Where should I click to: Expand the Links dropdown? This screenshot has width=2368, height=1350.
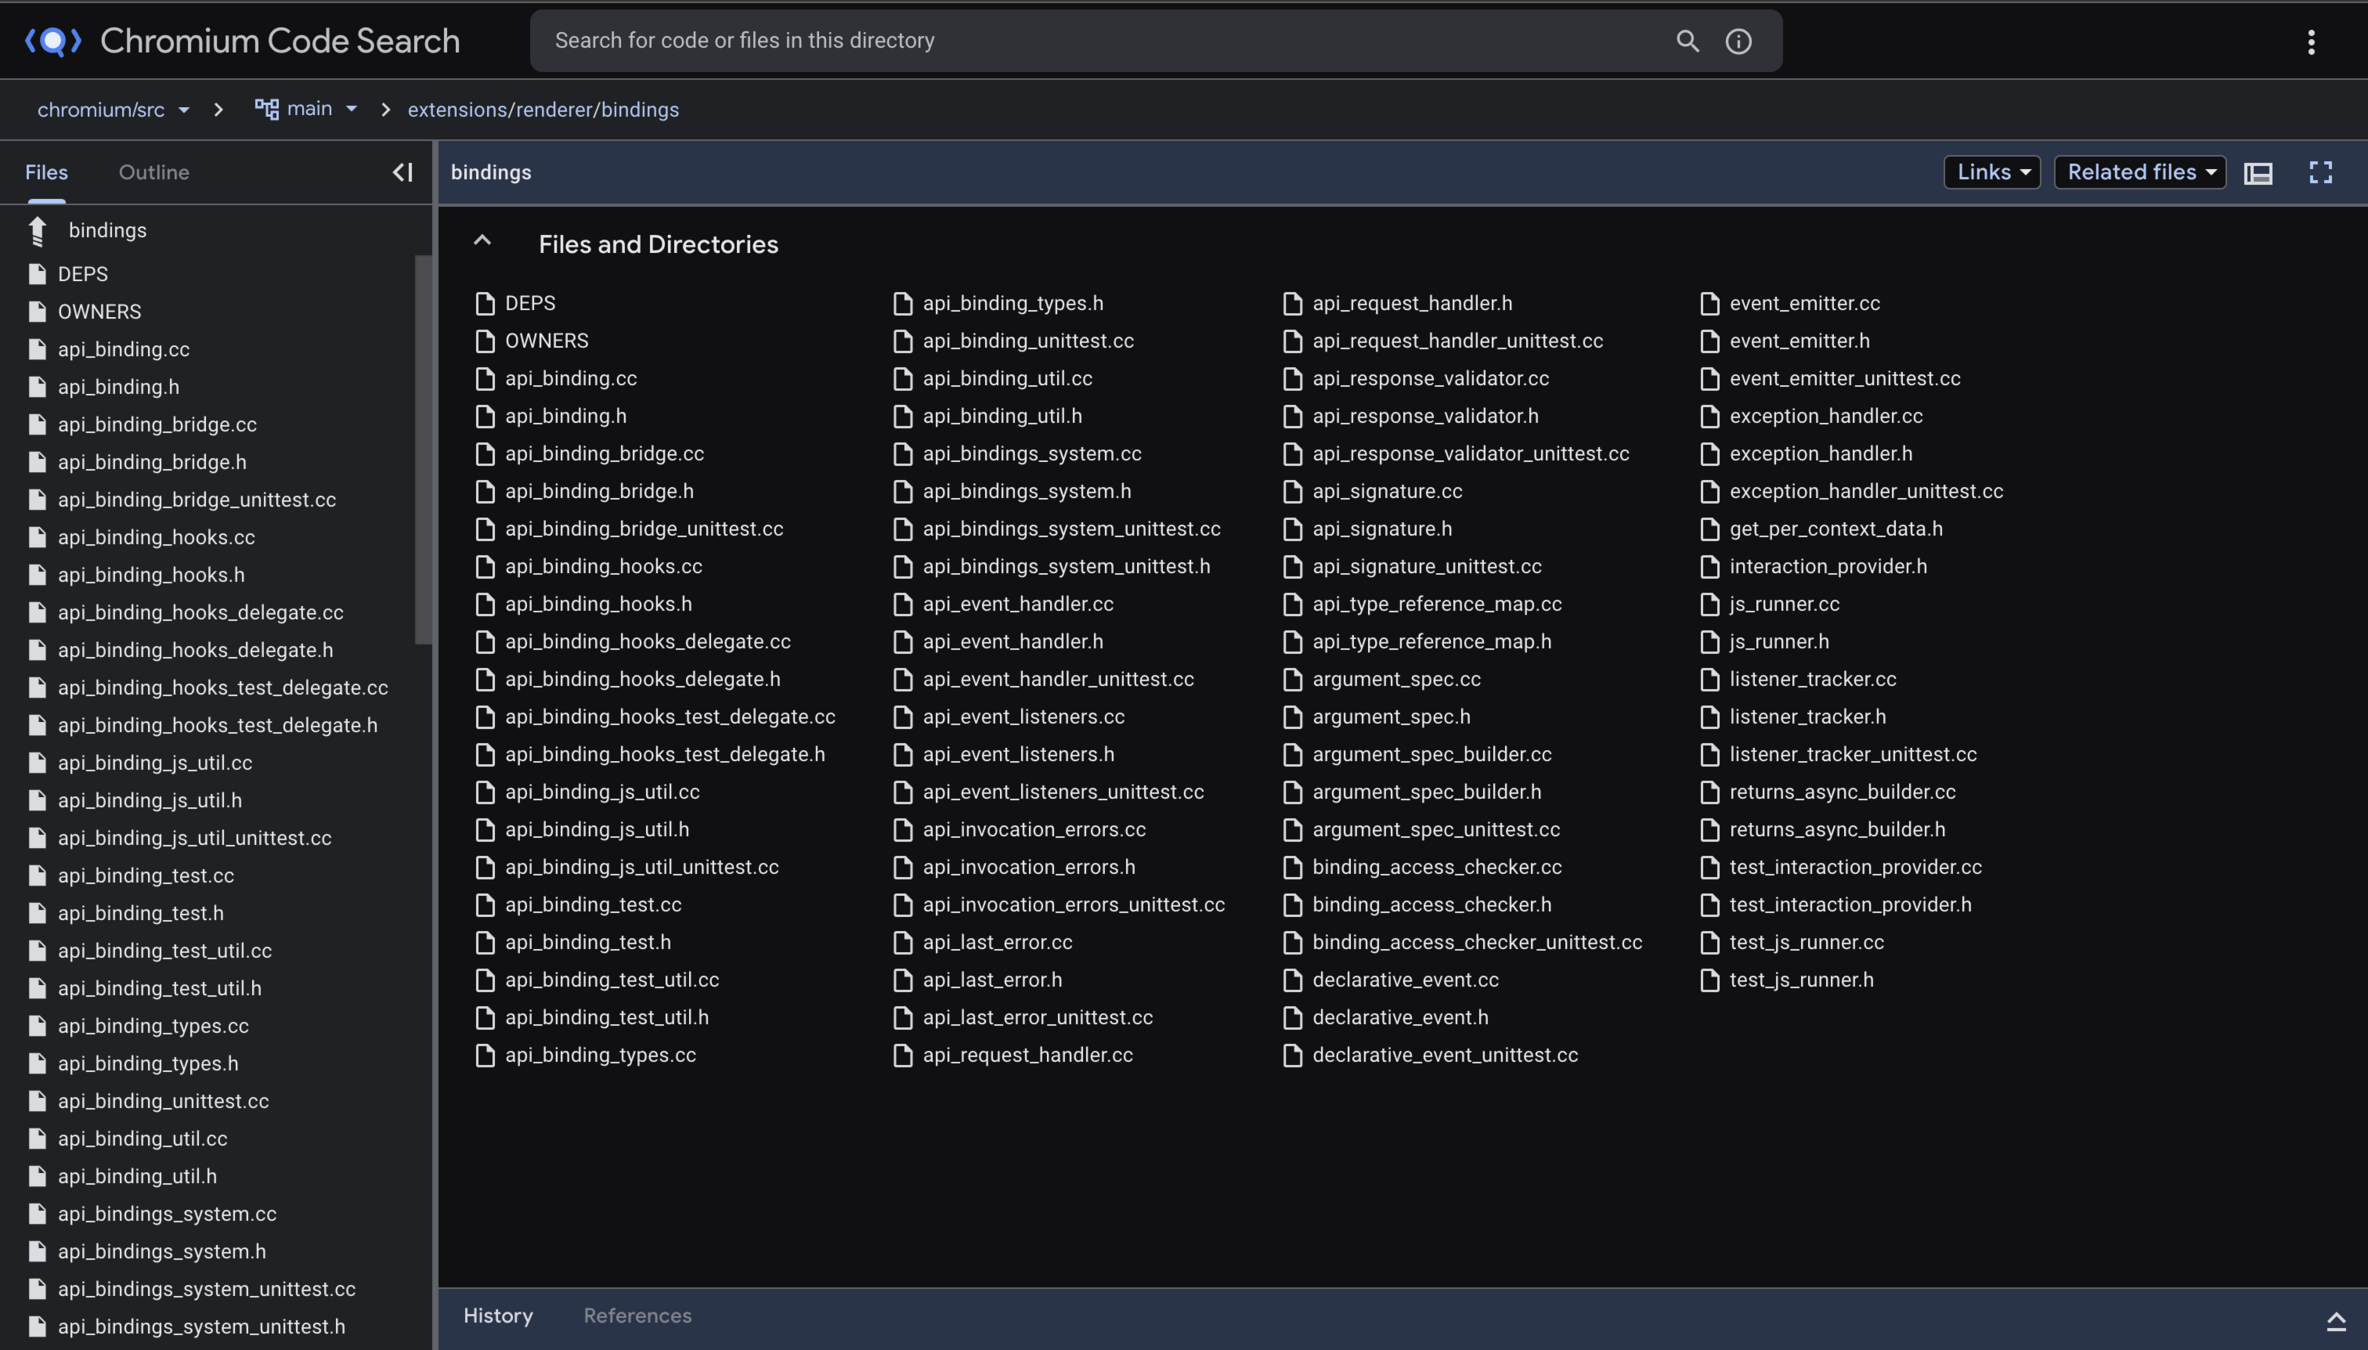(1992, 172)
